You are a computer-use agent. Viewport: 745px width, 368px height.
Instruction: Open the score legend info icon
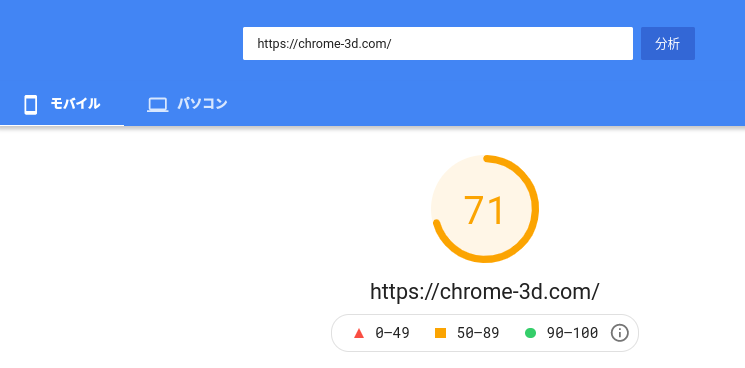(620, 333)
